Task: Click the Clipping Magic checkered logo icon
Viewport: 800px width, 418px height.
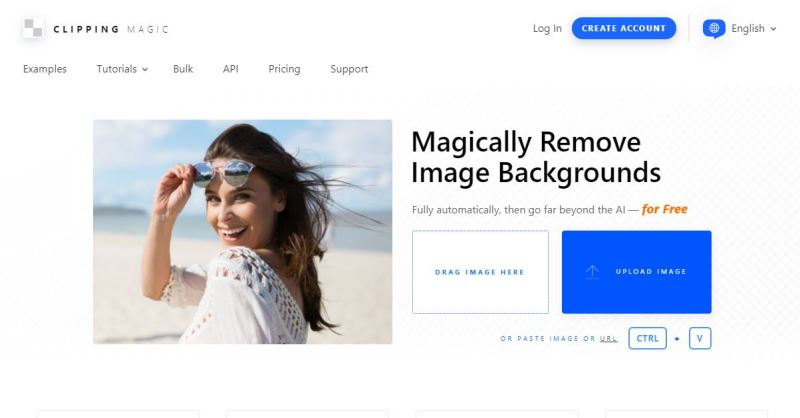Action: (x=33, y=28)
